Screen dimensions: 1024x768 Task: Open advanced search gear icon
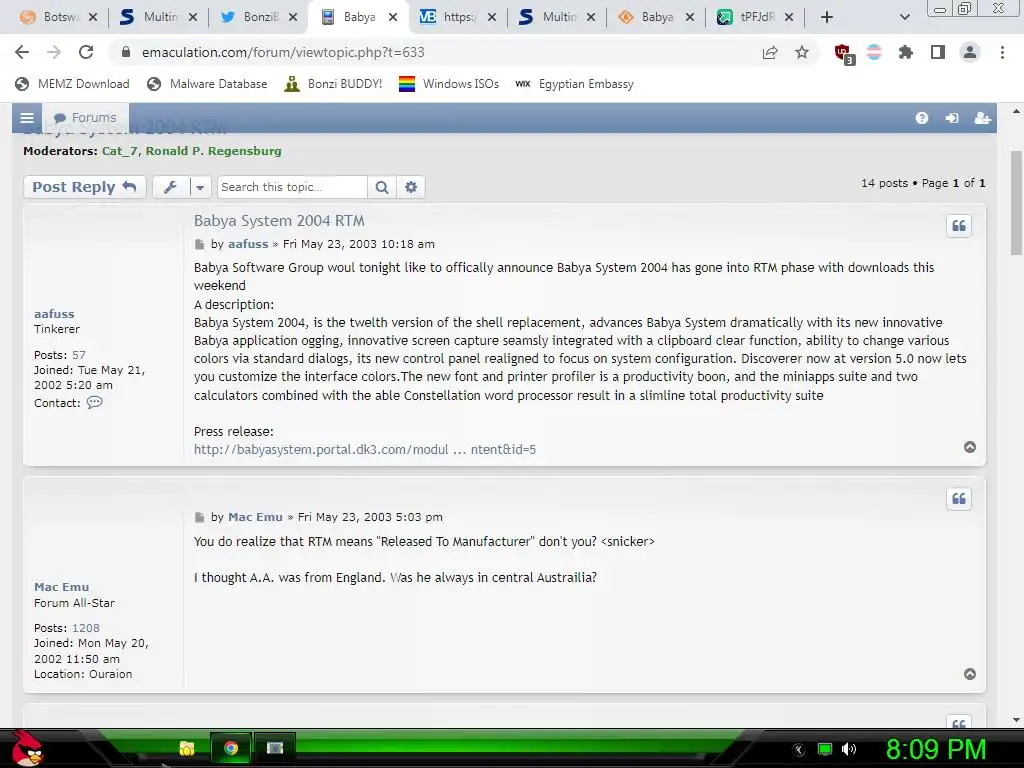411,187
